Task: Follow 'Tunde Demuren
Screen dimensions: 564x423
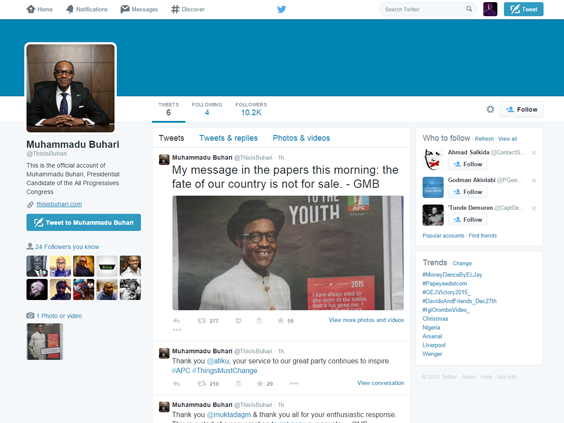Action: (x=468, y=219)
